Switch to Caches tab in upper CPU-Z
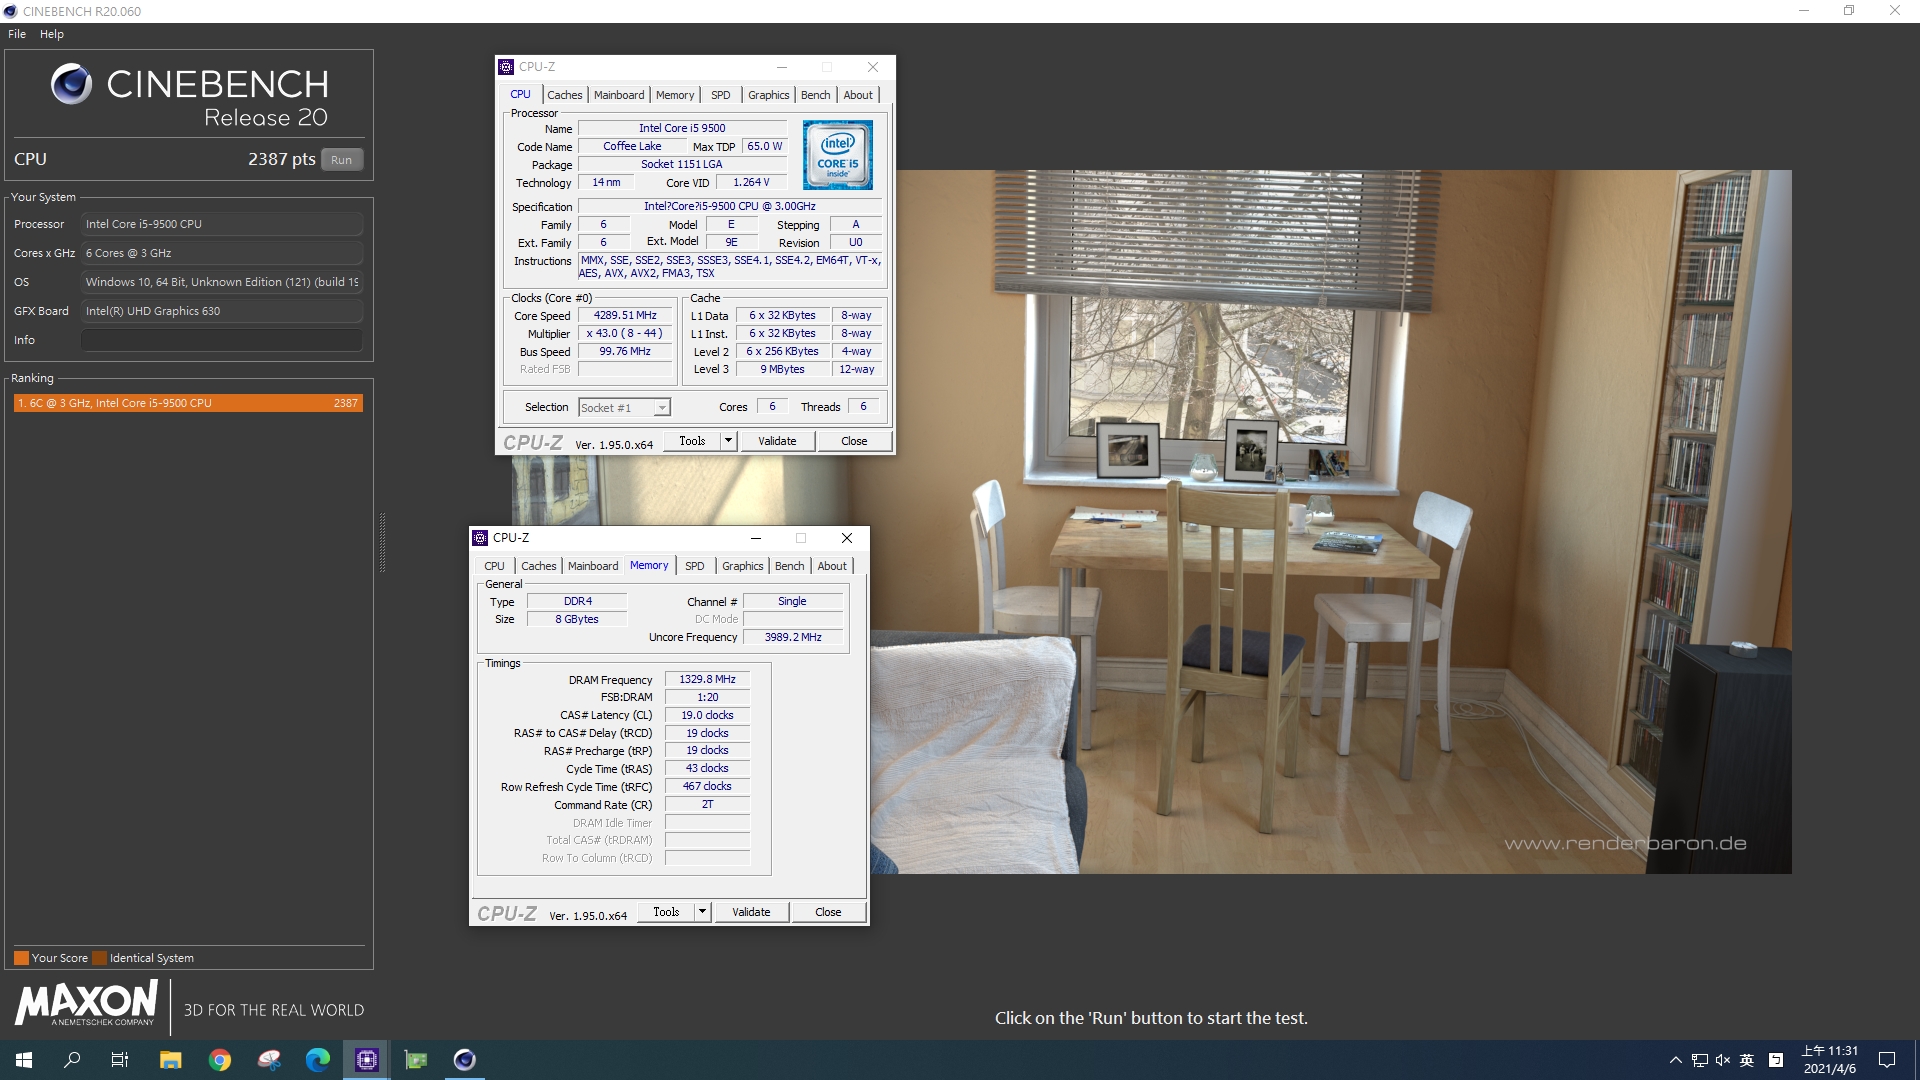 (565, 95)
